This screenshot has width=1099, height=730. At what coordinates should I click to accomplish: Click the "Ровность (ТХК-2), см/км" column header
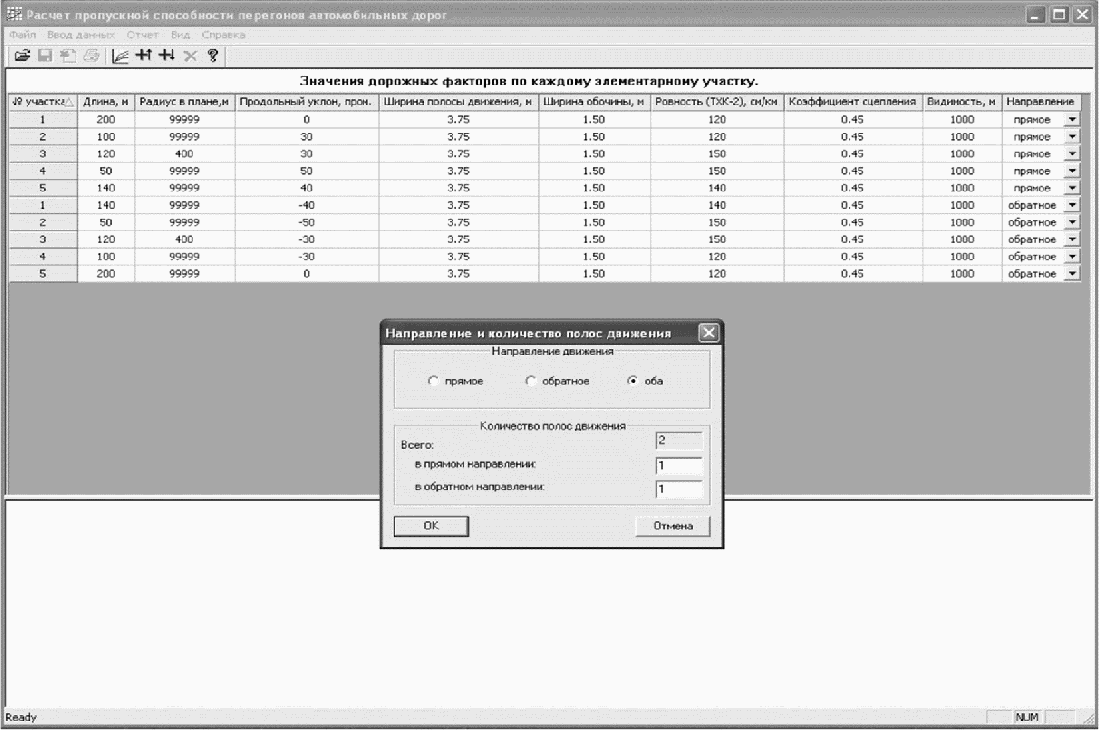click(716, 102)
